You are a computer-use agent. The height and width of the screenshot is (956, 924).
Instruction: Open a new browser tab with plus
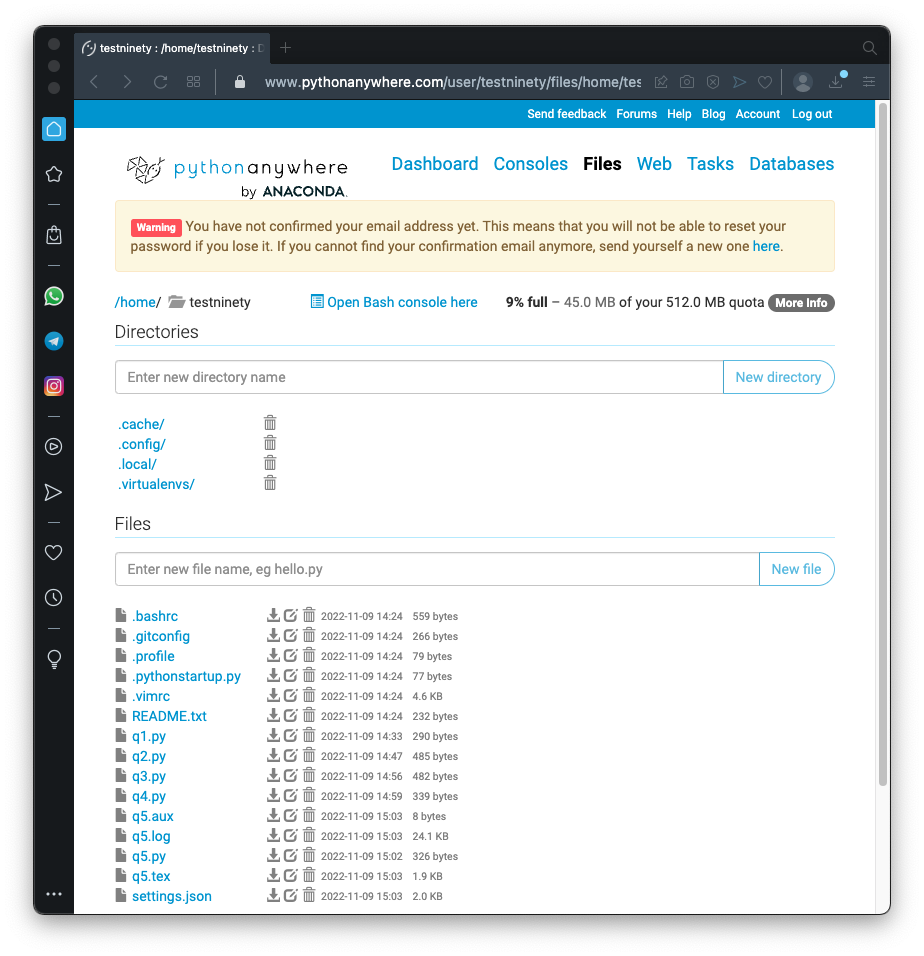[x=285, y=48]
